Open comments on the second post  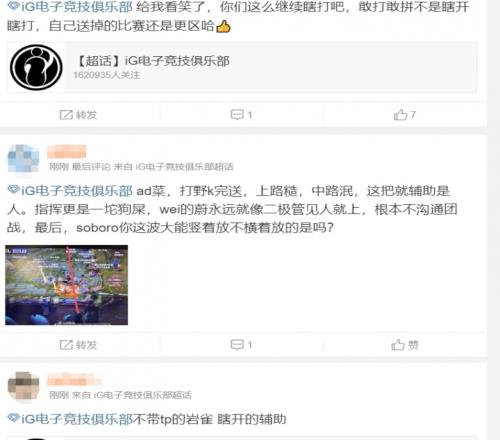point(241,345)
